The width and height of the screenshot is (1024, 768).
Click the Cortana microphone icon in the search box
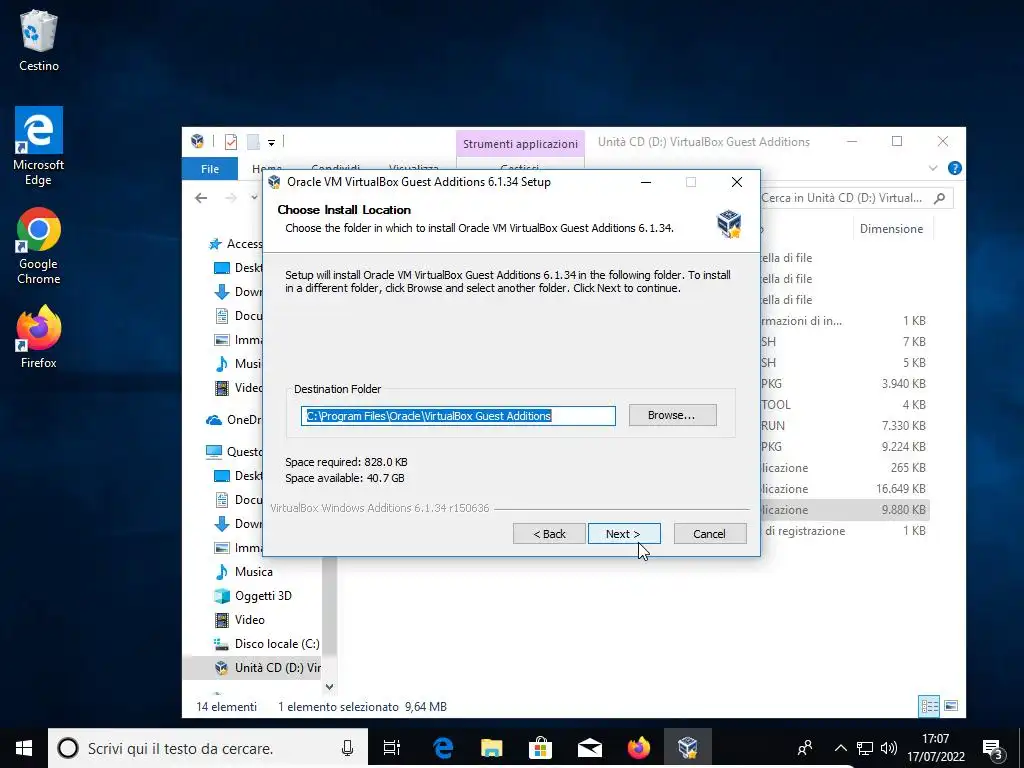[x=347, y=748]
